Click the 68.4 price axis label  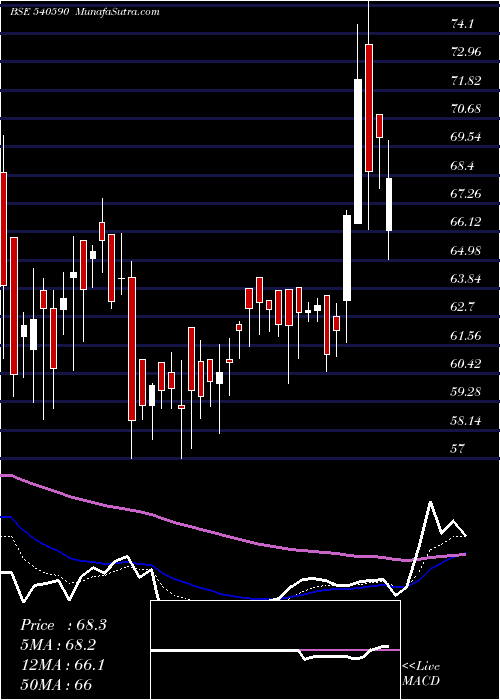tap(462, 166)
